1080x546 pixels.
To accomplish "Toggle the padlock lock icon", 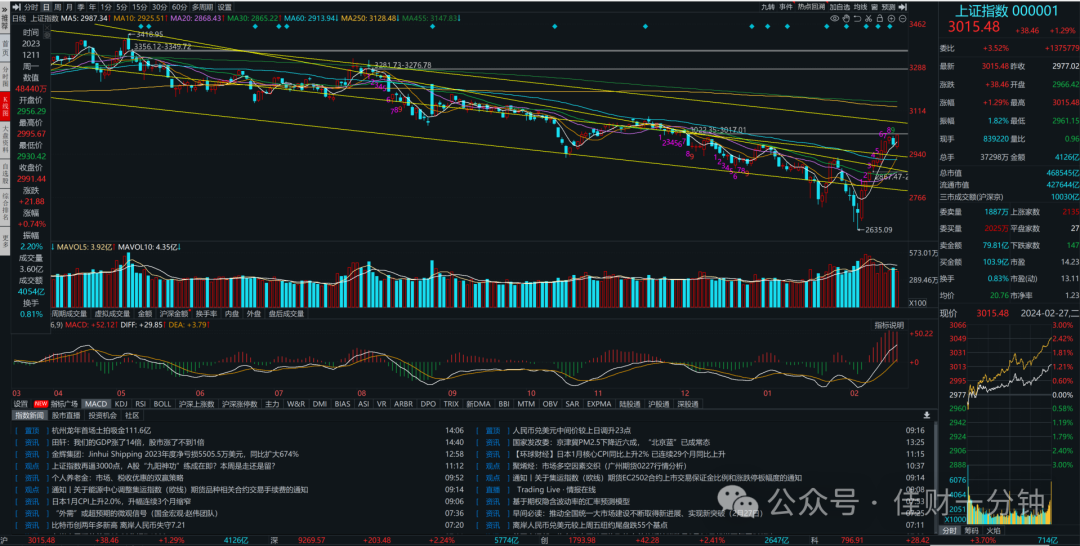I will 880,18.
